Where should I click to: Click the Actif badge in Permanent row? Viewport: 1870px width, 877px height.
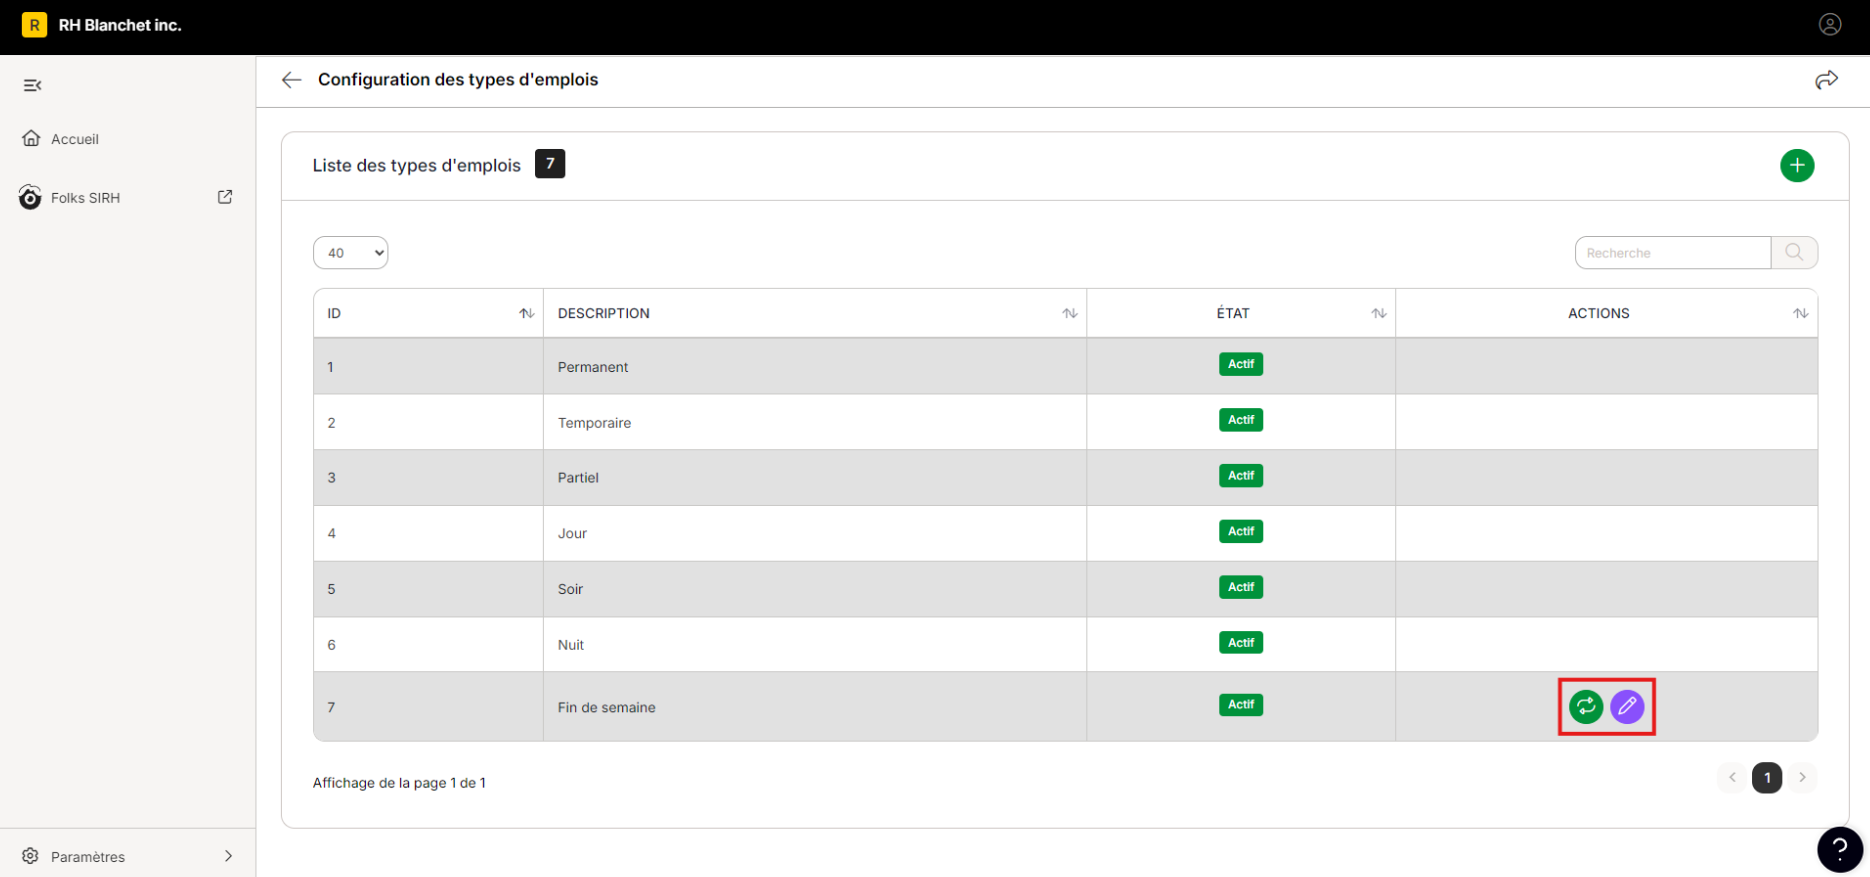(x=1240, y=364)
